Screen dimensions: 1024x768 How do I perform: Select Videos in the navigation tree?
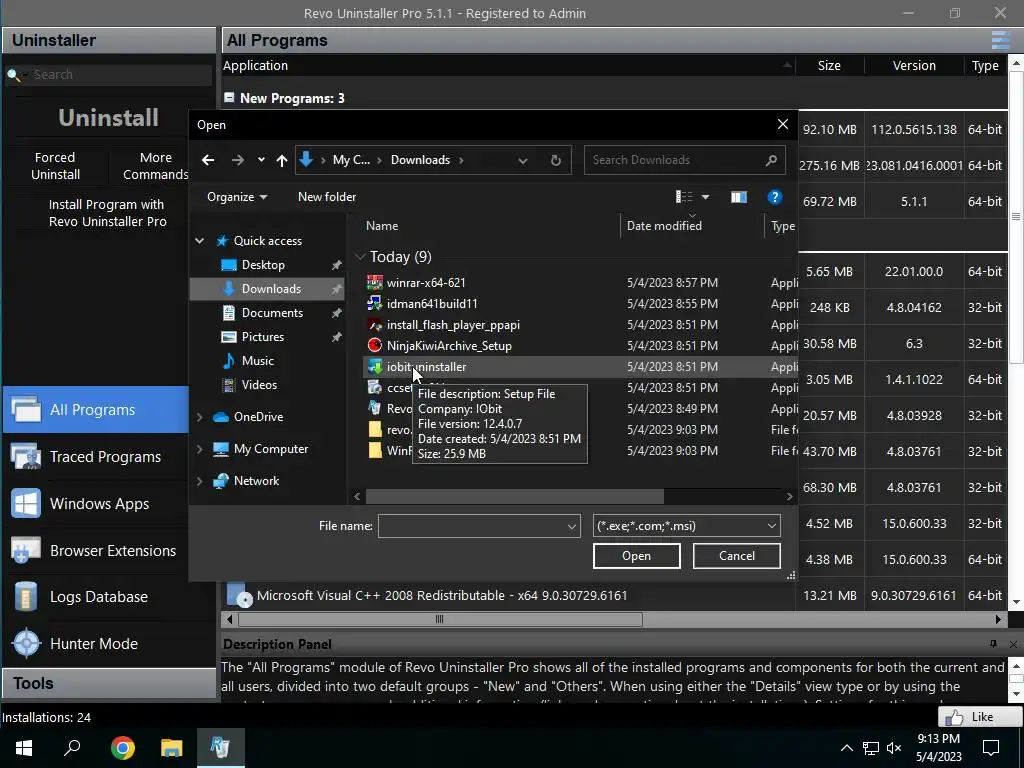(x=259, y=385)
